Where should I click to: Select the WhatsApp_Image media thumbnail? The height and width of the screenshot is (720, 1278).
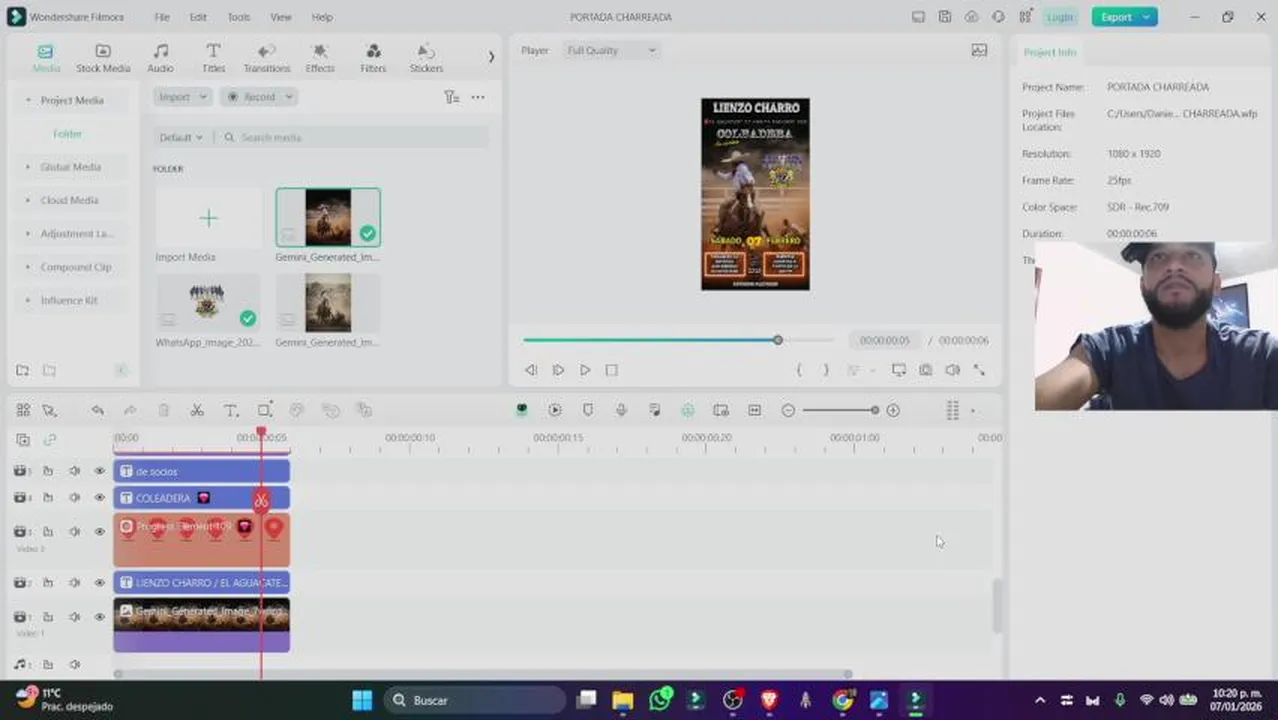(x=208, y=302)
